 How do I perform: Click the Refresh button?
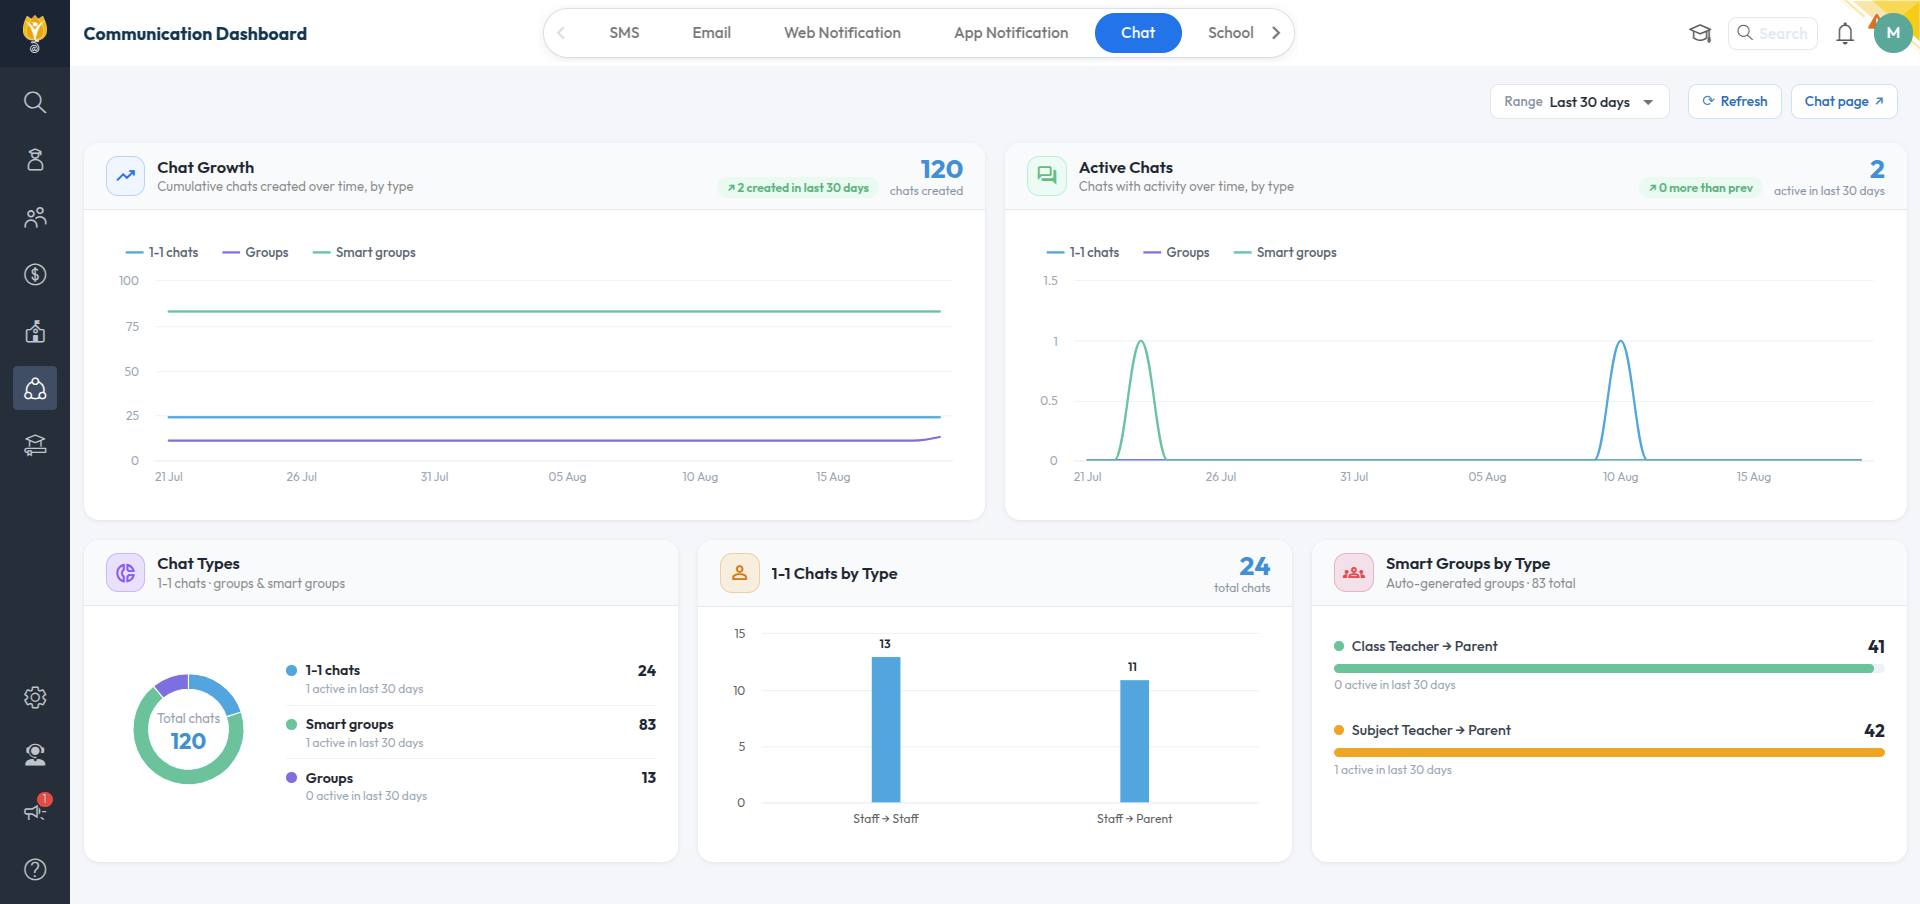[x=1734, y=102]
